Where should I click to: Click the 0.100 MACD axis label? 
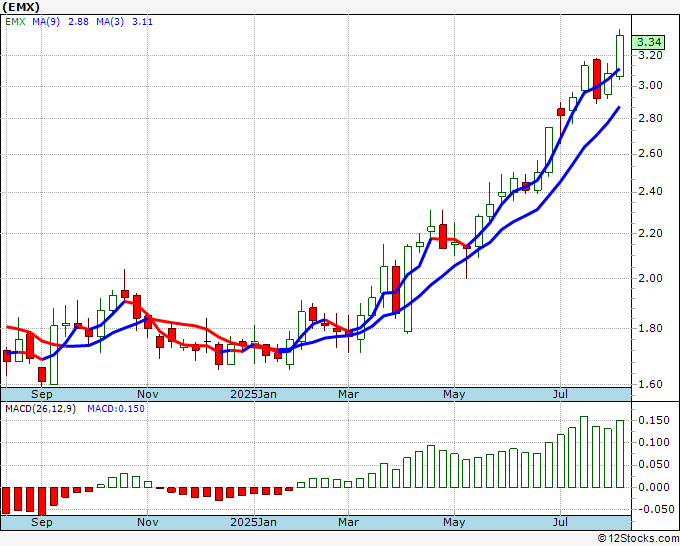(654, 442)
